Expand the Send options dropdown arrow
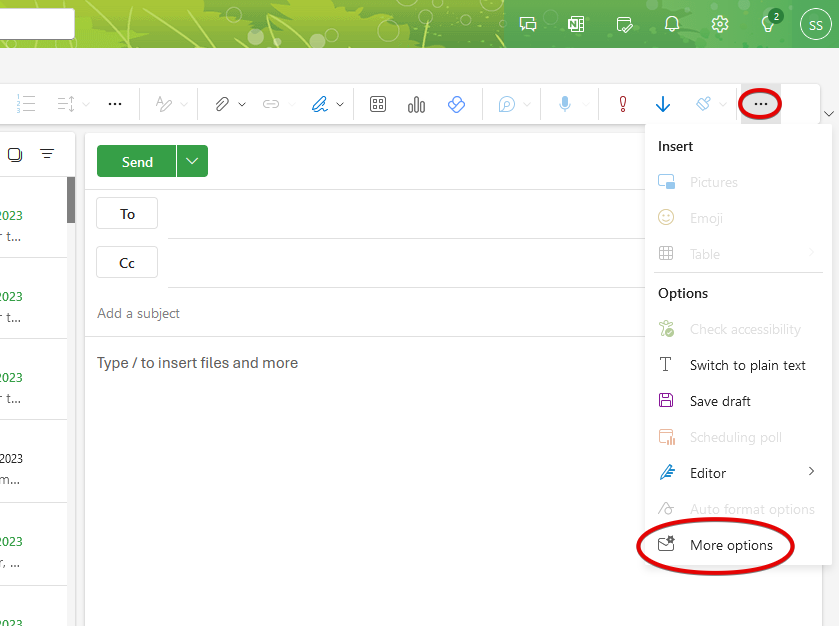839x626 pixels. [192, 161]
